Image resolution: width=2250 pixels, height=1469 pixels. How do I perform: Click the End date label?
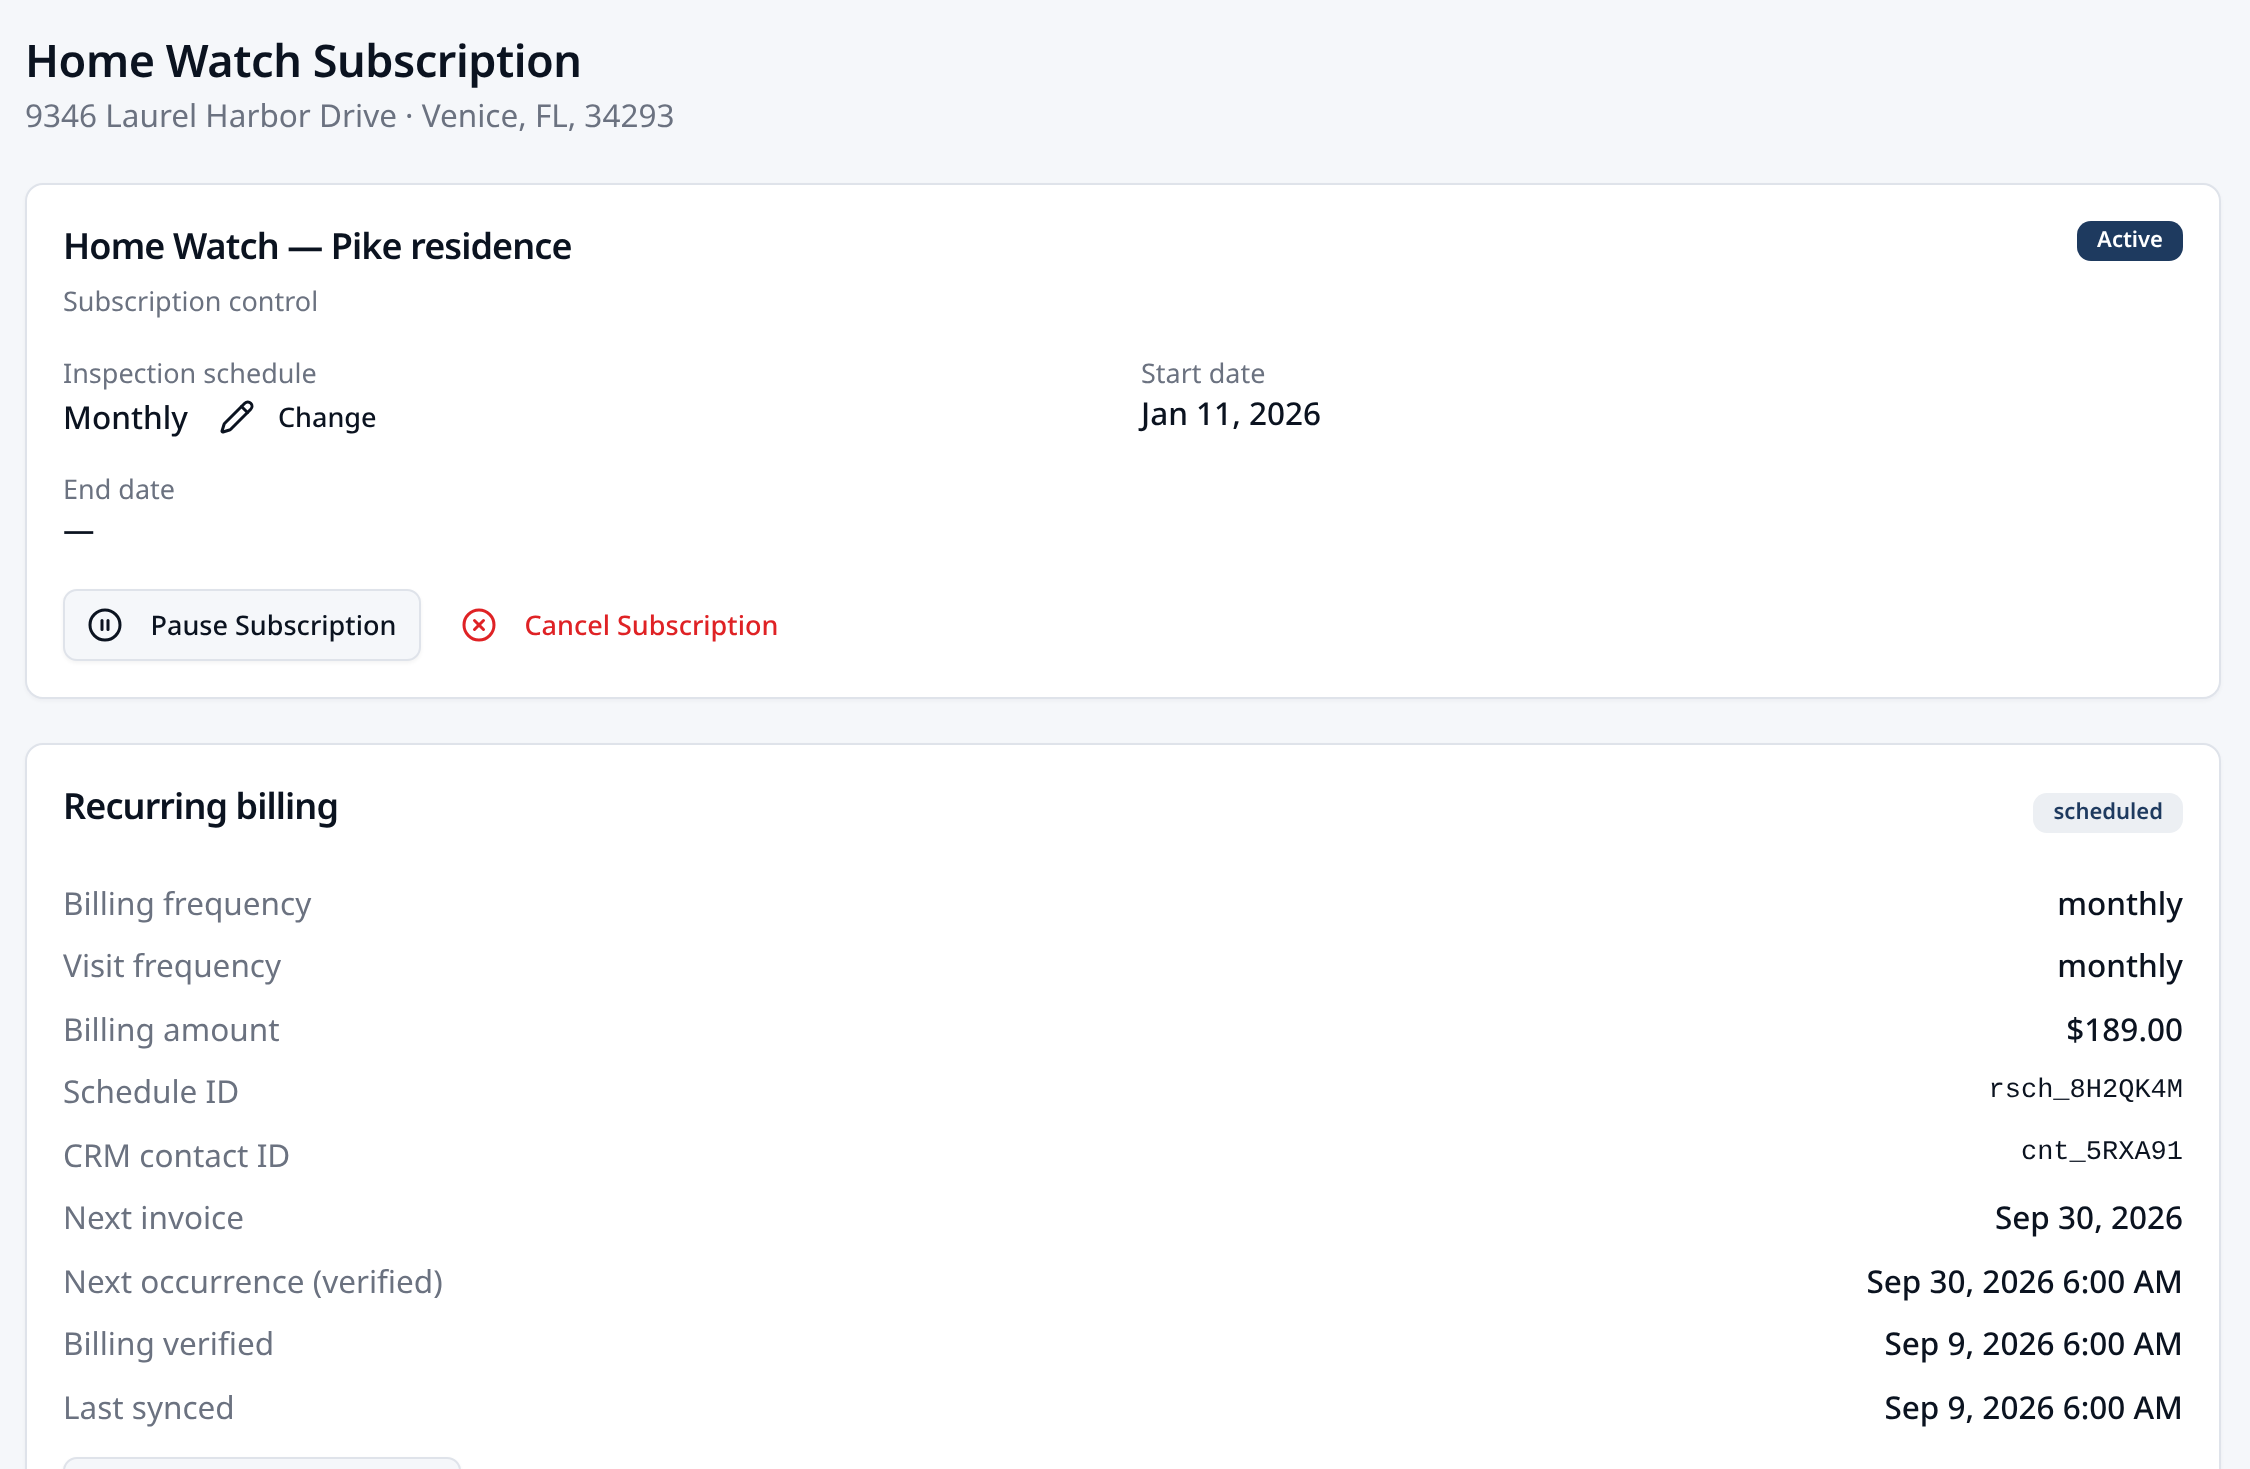click(x=119, y=489)
